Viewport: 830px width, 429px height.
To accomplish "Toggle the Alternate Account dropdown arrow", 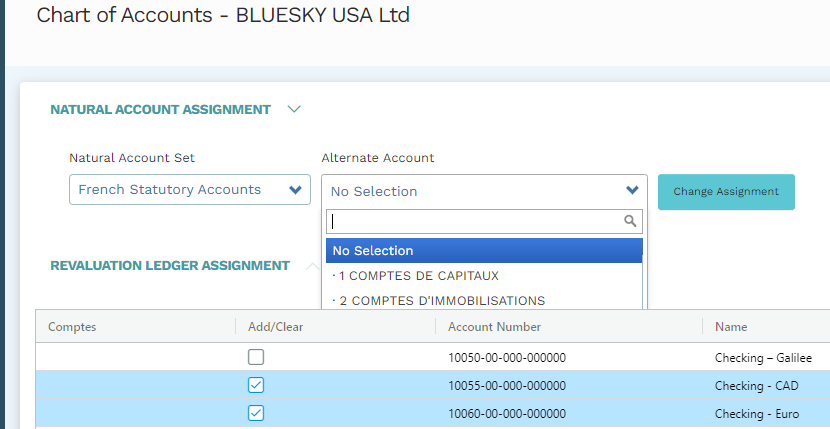I will click(632, 191).
